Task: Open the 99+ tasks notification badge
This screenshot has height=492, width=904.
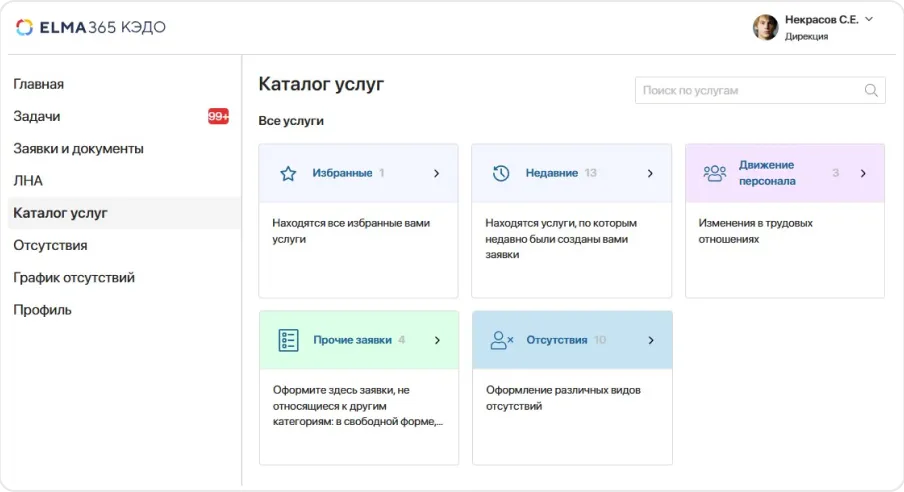Action: [x=218, y=117]
